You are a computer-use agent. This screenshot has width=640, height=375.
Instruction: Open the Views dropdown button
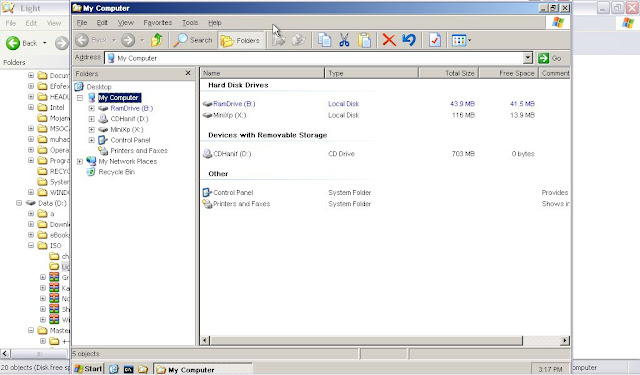pos(462,40)
